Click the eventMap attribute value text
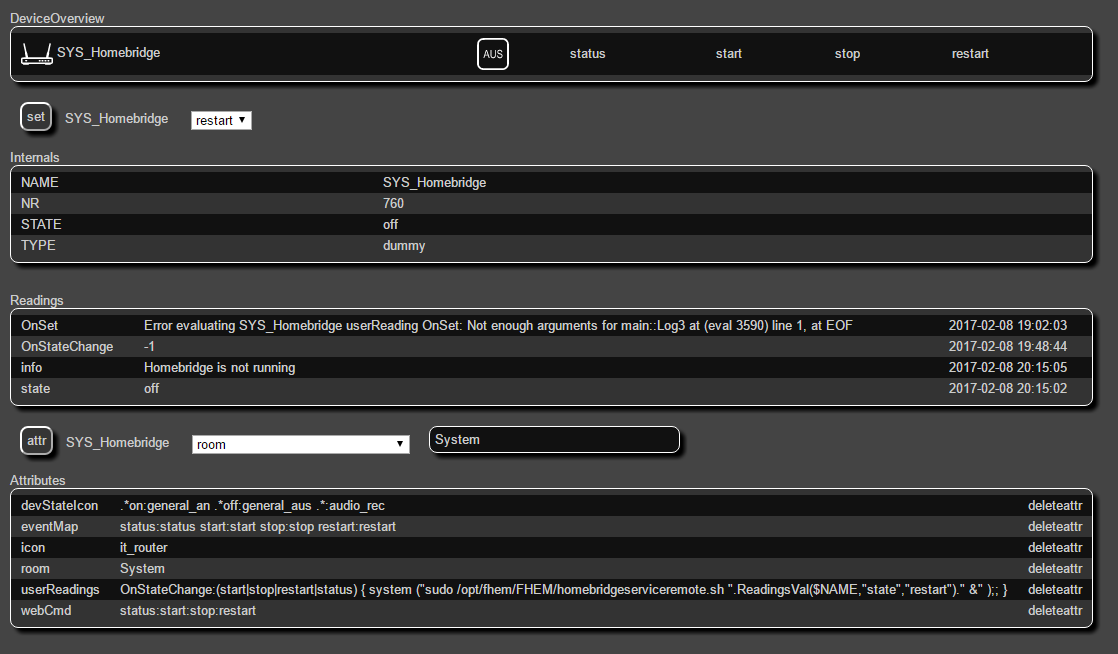1118x654 pixels. tap(257, 526)
